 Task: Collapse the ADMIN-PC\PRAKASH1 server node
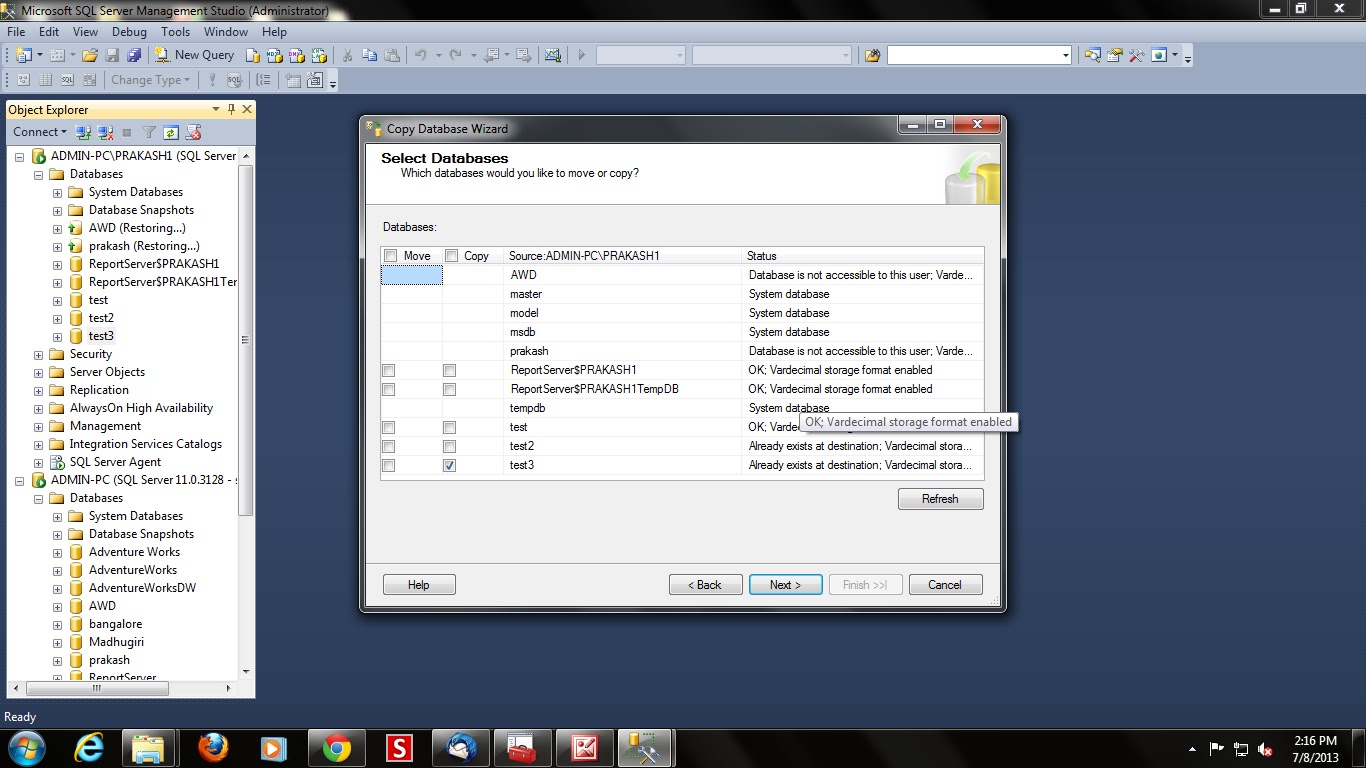(x=19, y=156)
